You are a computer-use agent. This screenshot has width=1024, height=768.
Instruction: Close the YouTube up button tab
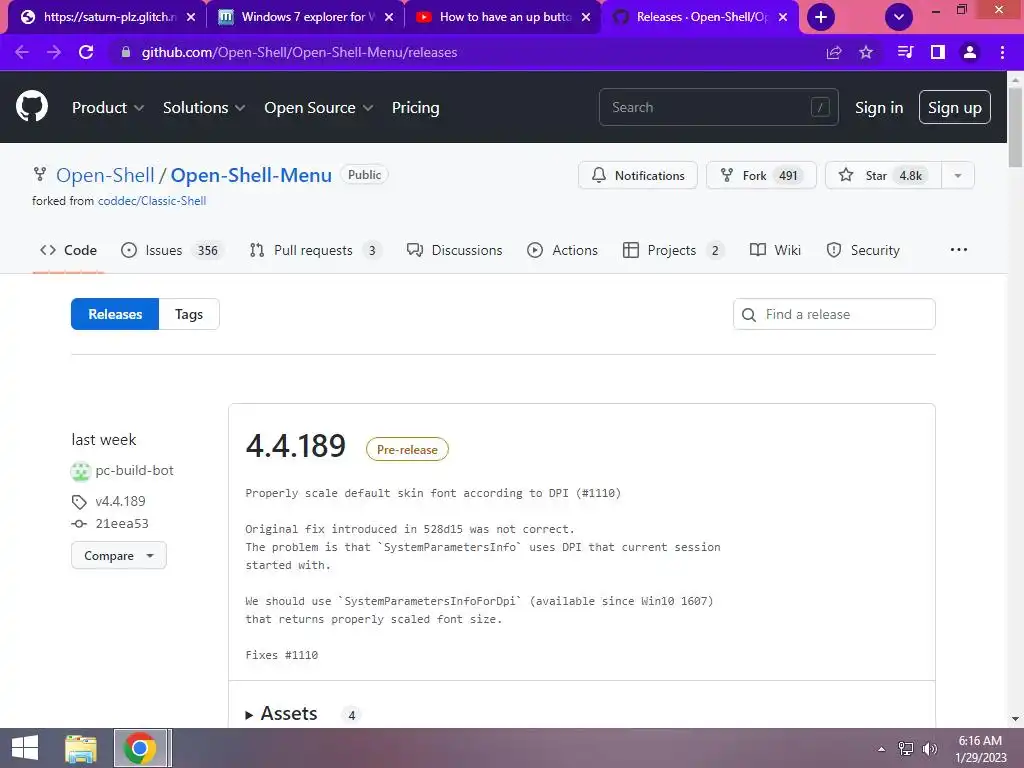(586, 17)
